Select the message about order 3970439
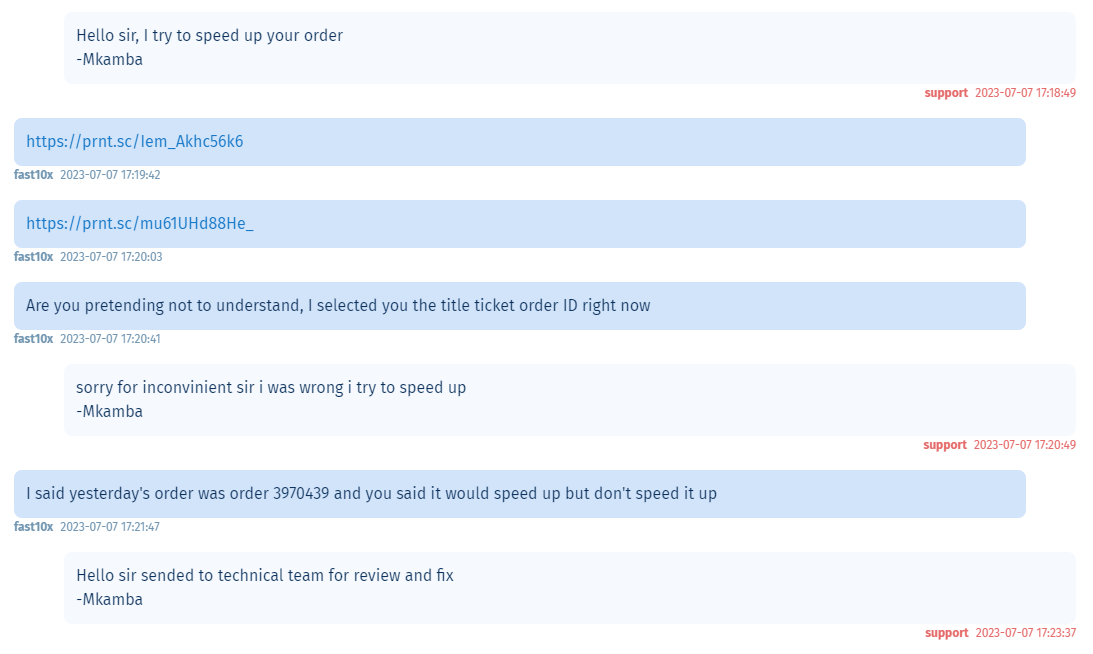Image resolution: width=1093 pixels, height=654 pixels. 519,494
